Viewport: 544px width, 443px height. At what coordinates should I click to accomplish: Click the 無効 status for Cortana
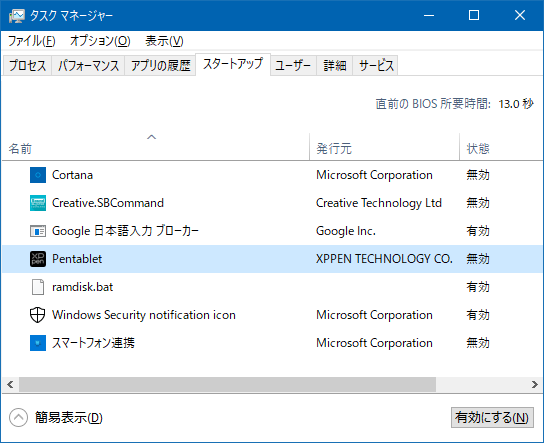pos(478,175)
